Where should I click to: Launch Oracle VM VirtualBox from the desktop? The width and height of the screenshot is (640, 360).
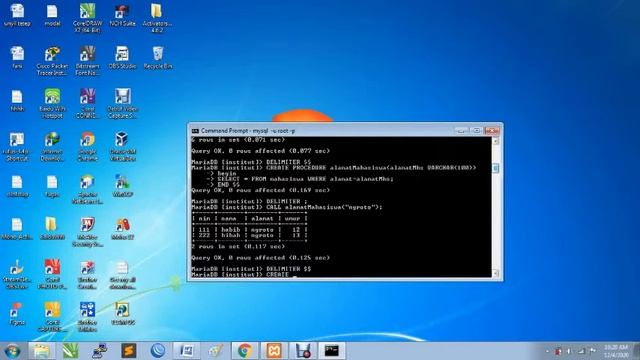[122, 146]
